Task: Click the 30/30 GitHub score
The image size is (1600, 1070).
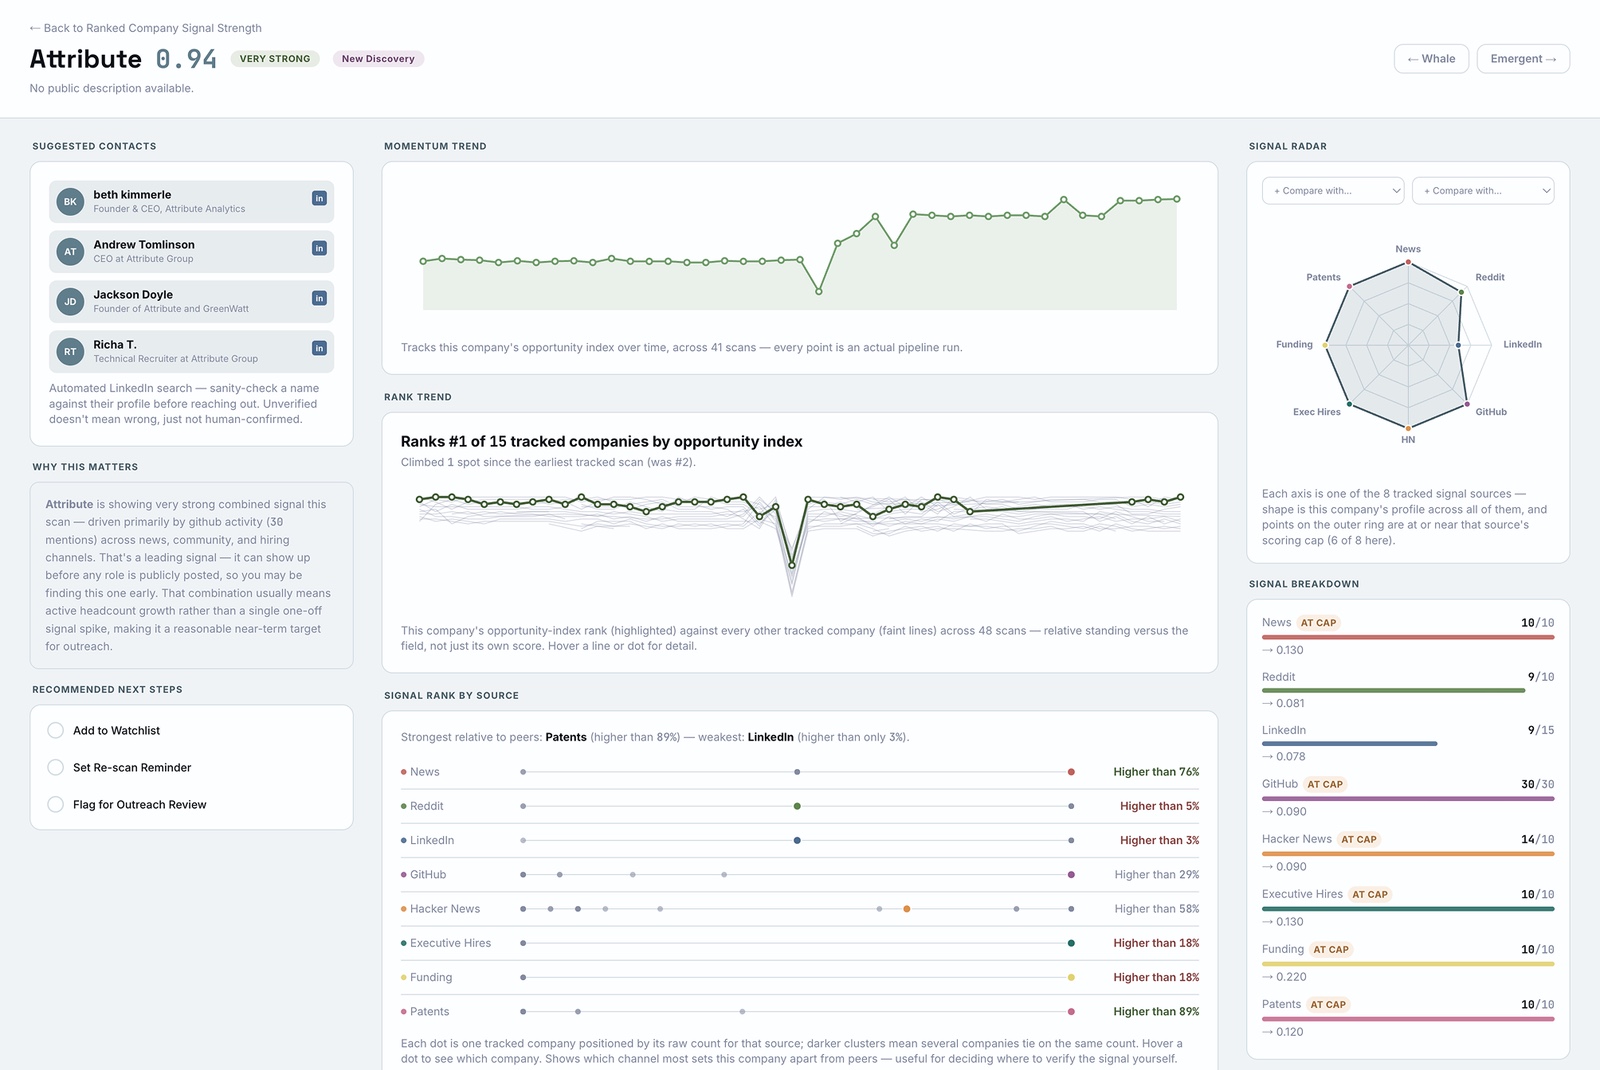Action: 1538,785
